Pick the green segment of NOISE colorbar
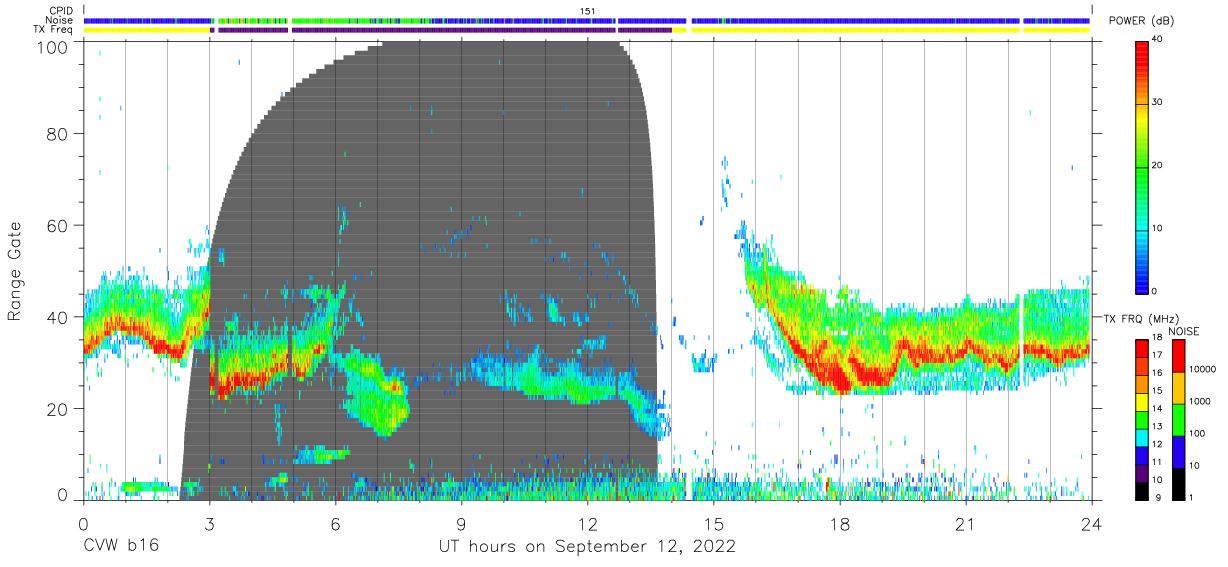The image size is (1228, 567). click(1177, 419)
